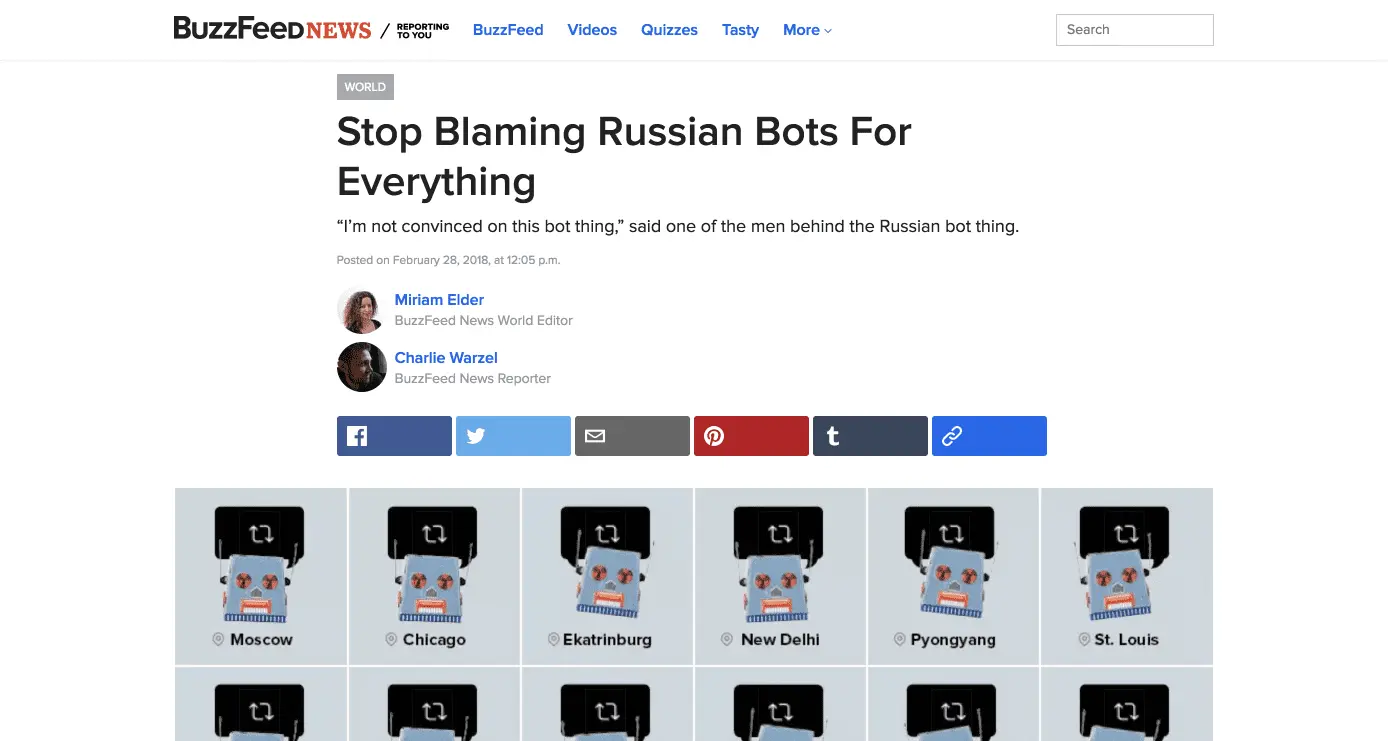This screenshot has height=741, width=1388.
Task: Share the article on Tumblr
Action: point(870,436)
